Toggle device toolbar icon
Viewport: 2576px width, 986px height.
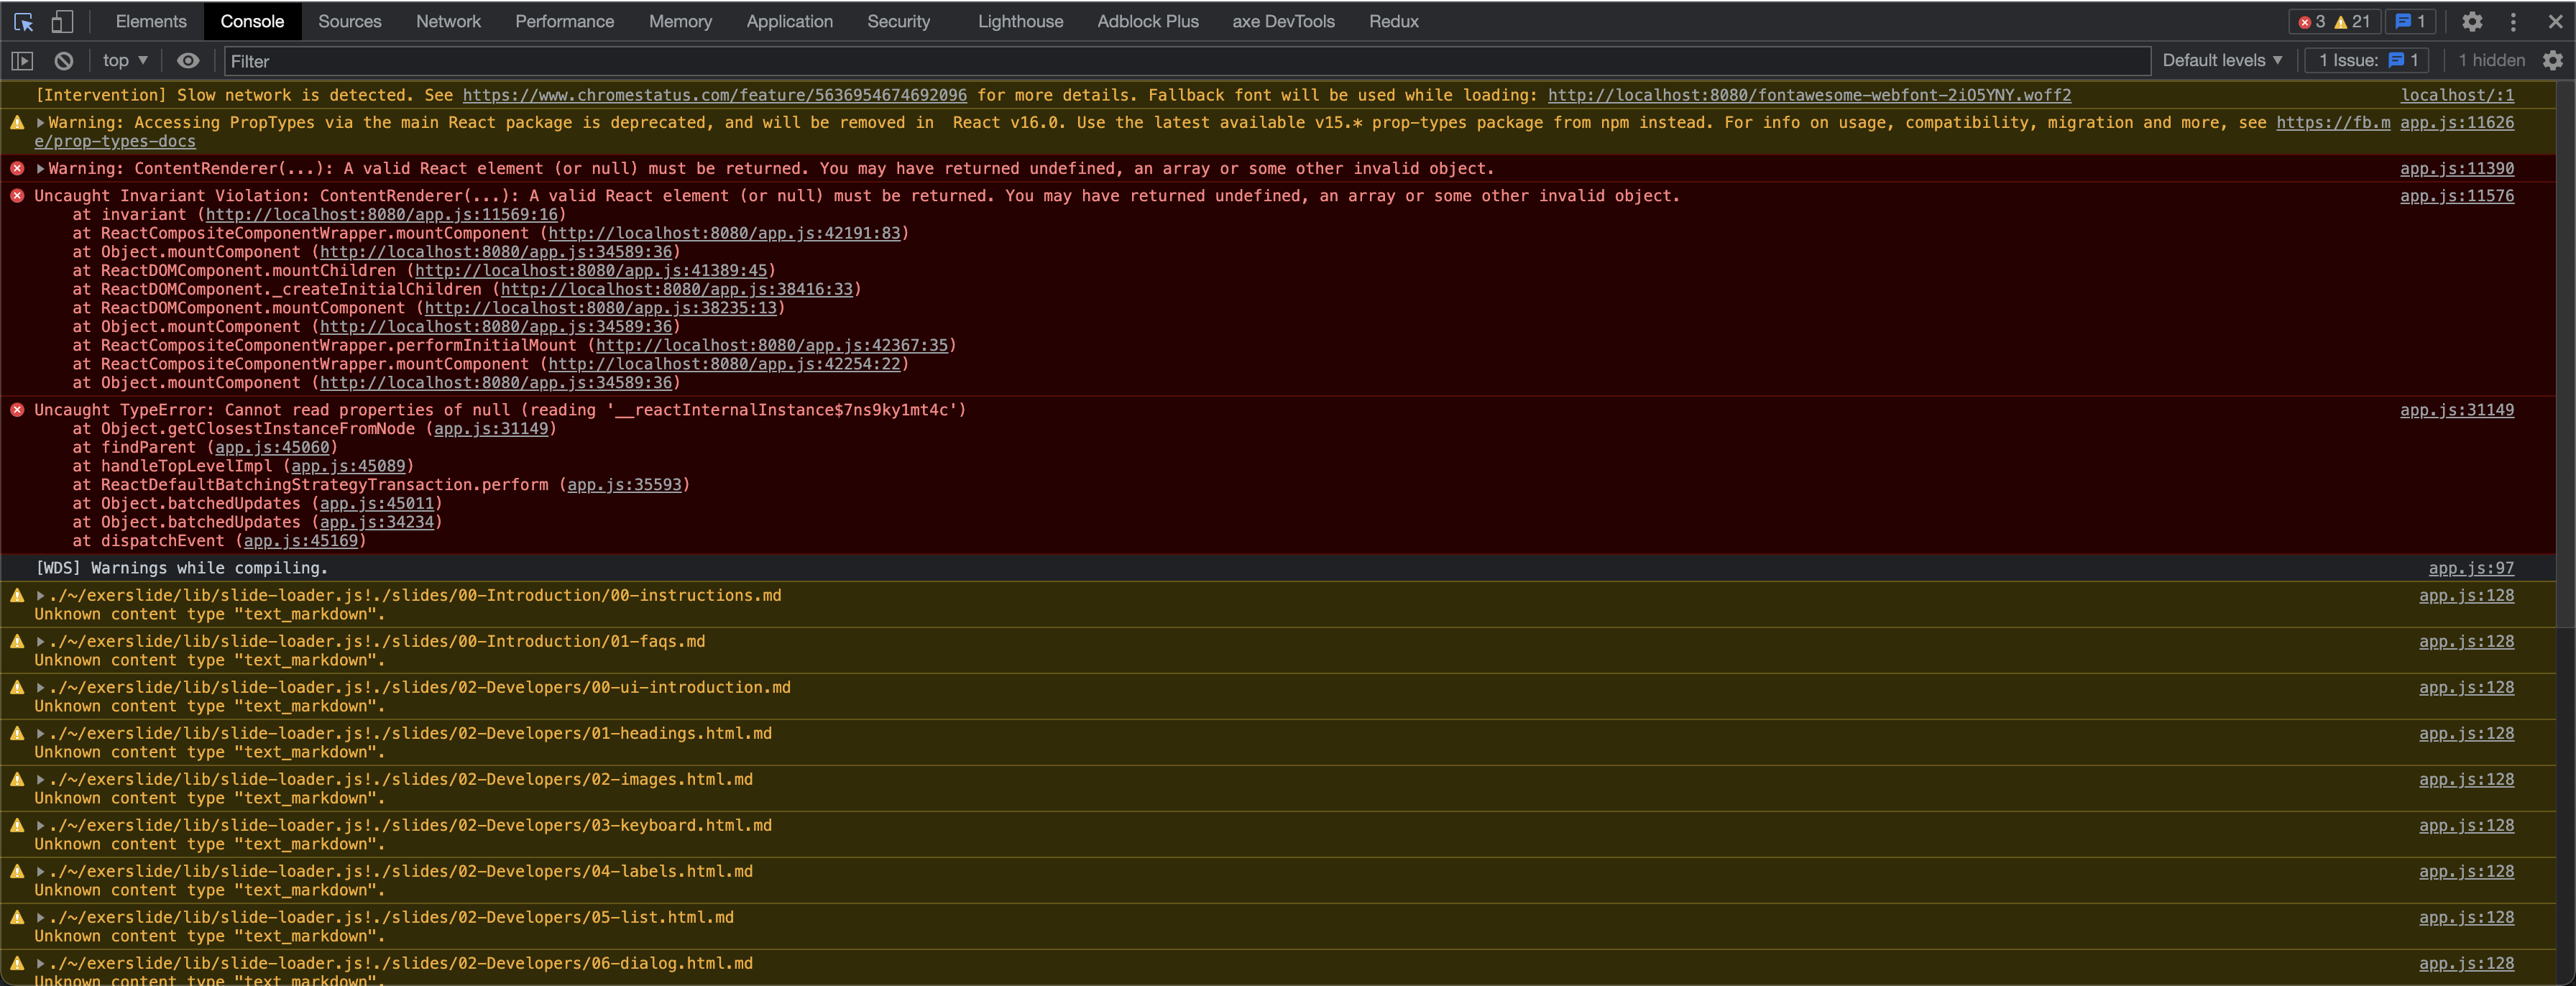(62, 21)
